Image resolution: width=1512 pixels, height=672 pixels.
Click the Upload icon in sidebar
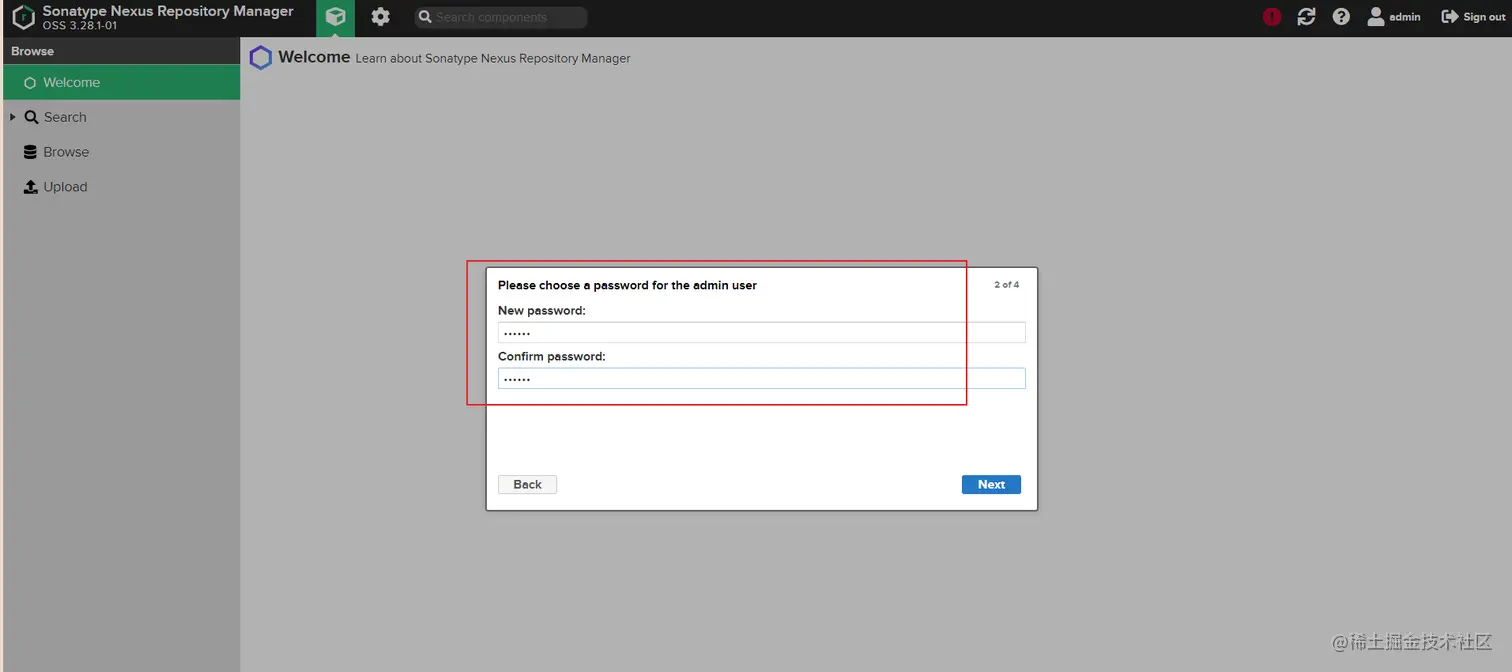coord(31,187)
